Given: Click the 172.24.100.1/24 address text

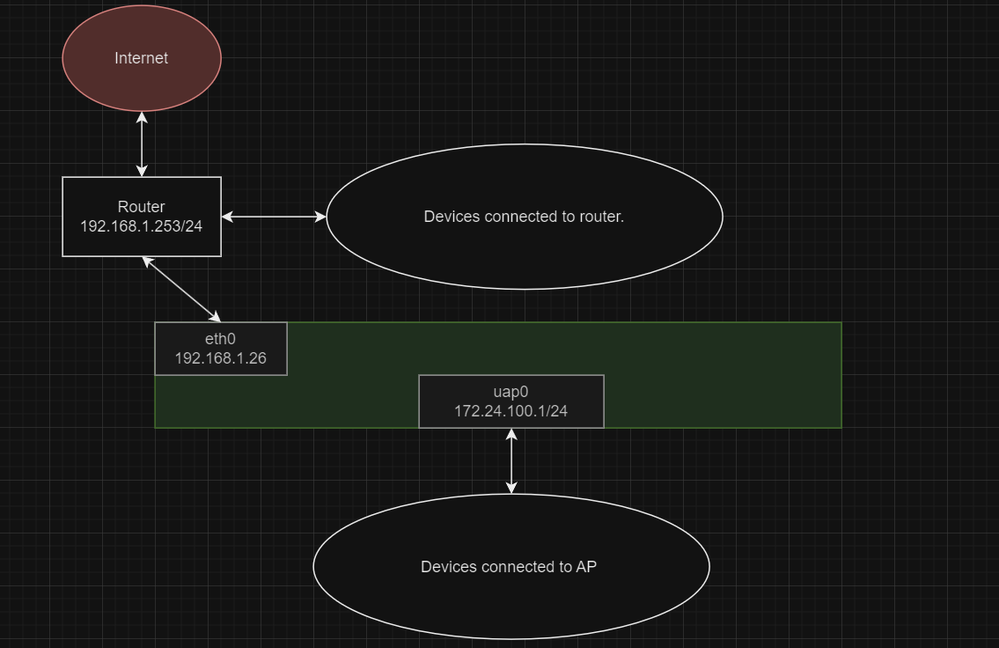Looking at the screenshot, I should (x=511, y=410).
